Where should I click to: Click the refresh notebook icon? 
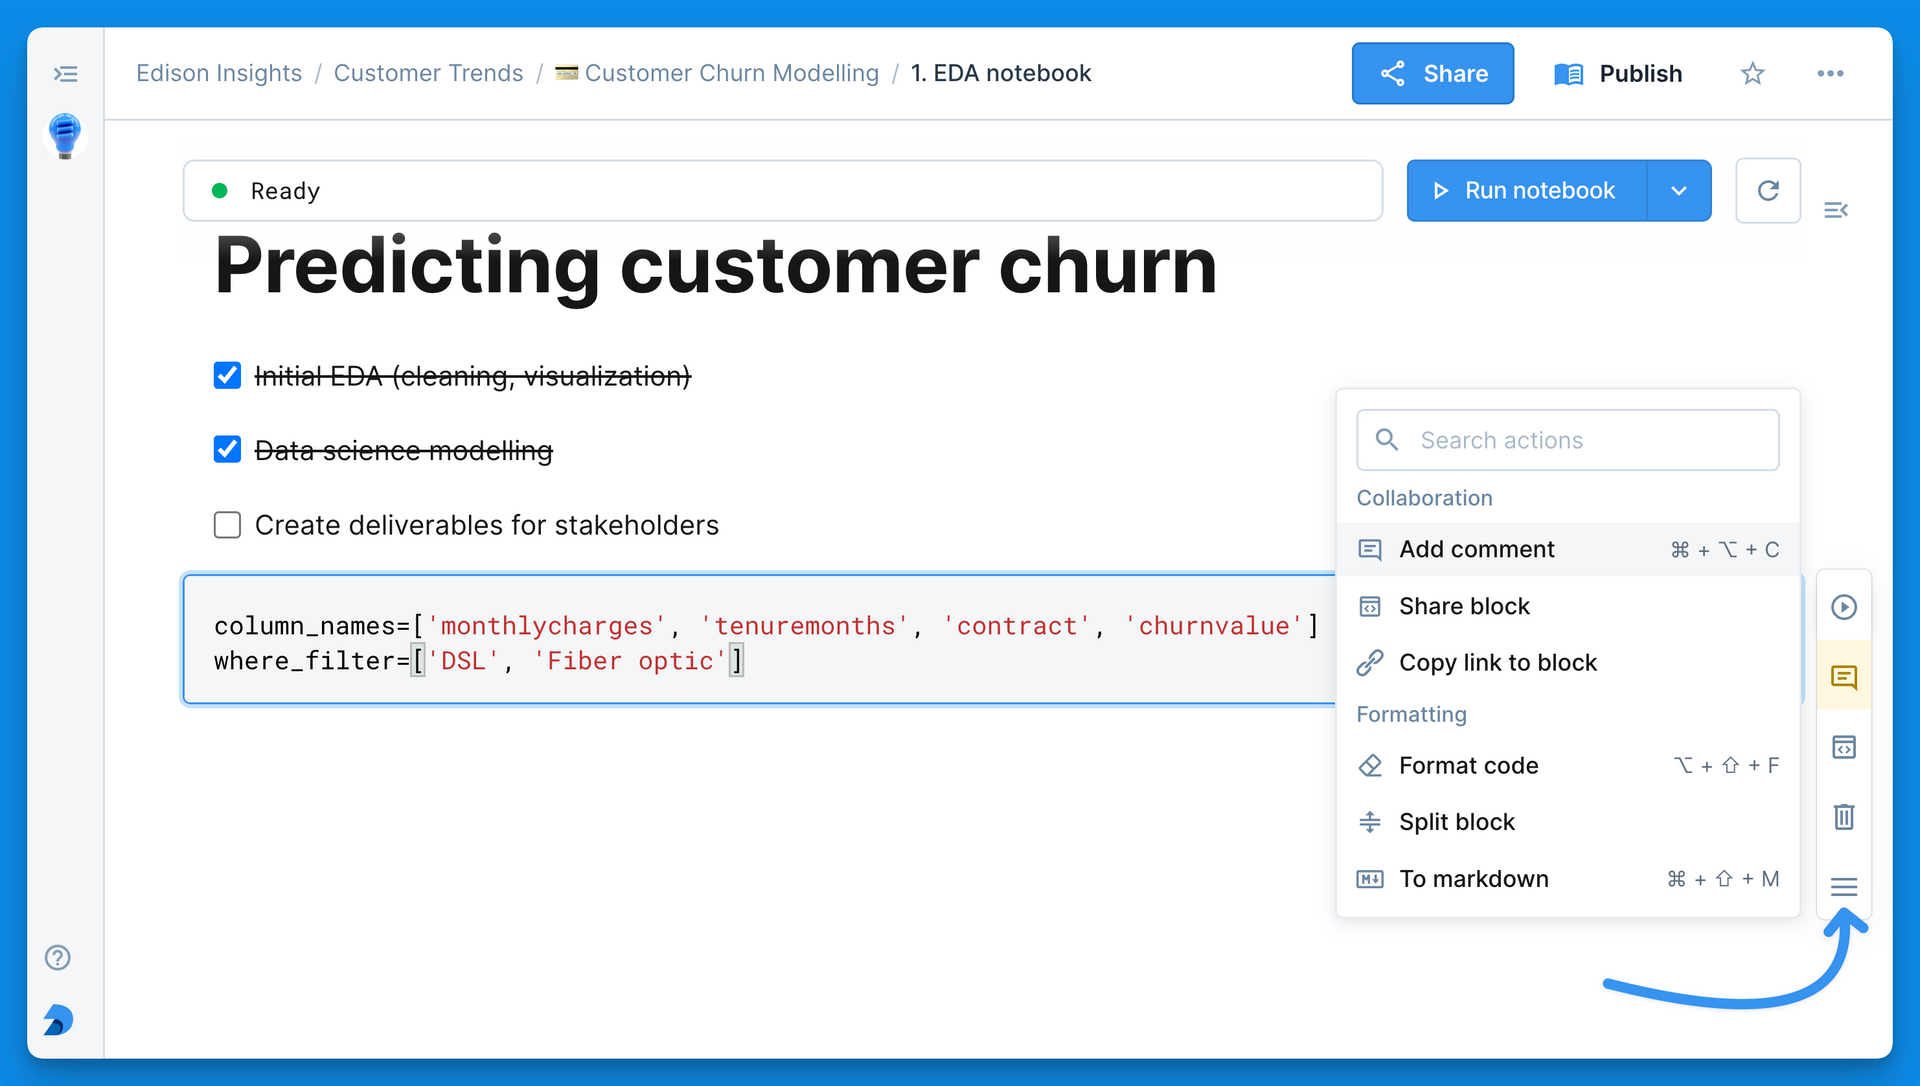coord(1767,190)
